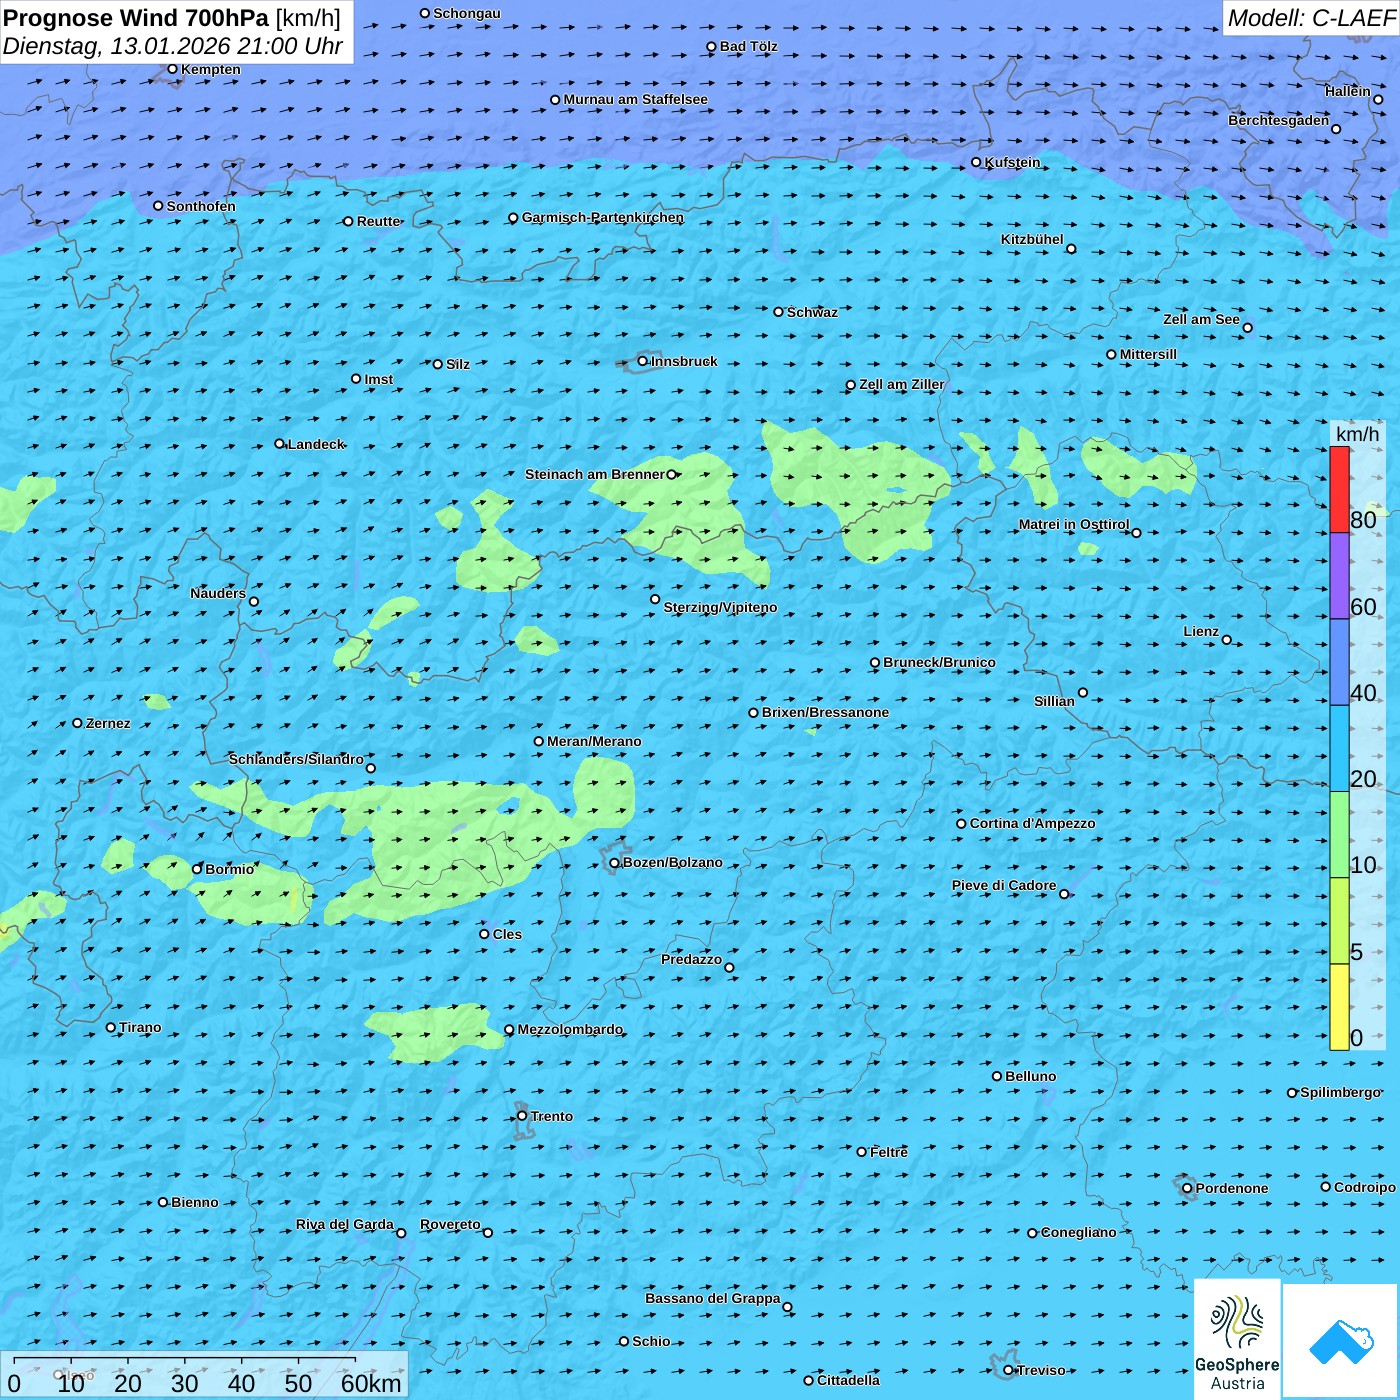This screenshot has width=1400, height=1400.
Task: Click the Bad Tölz location dot
Action: click(x=711, y=46)
